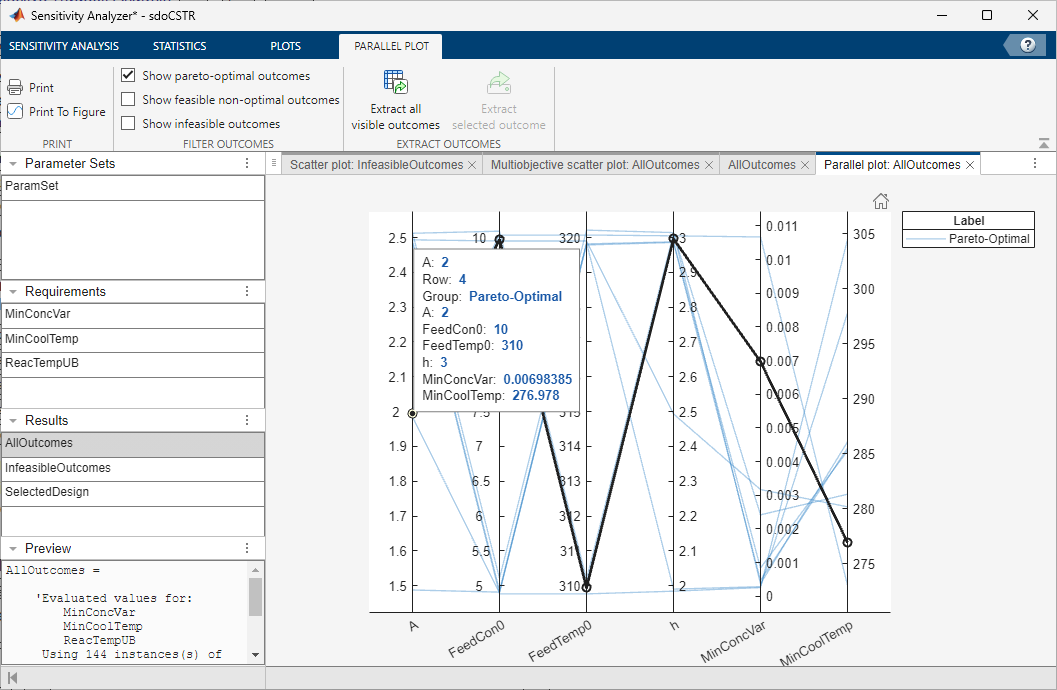Collapse the Parameter Sets panel
Screen dimensions: 1057x690
13,164
